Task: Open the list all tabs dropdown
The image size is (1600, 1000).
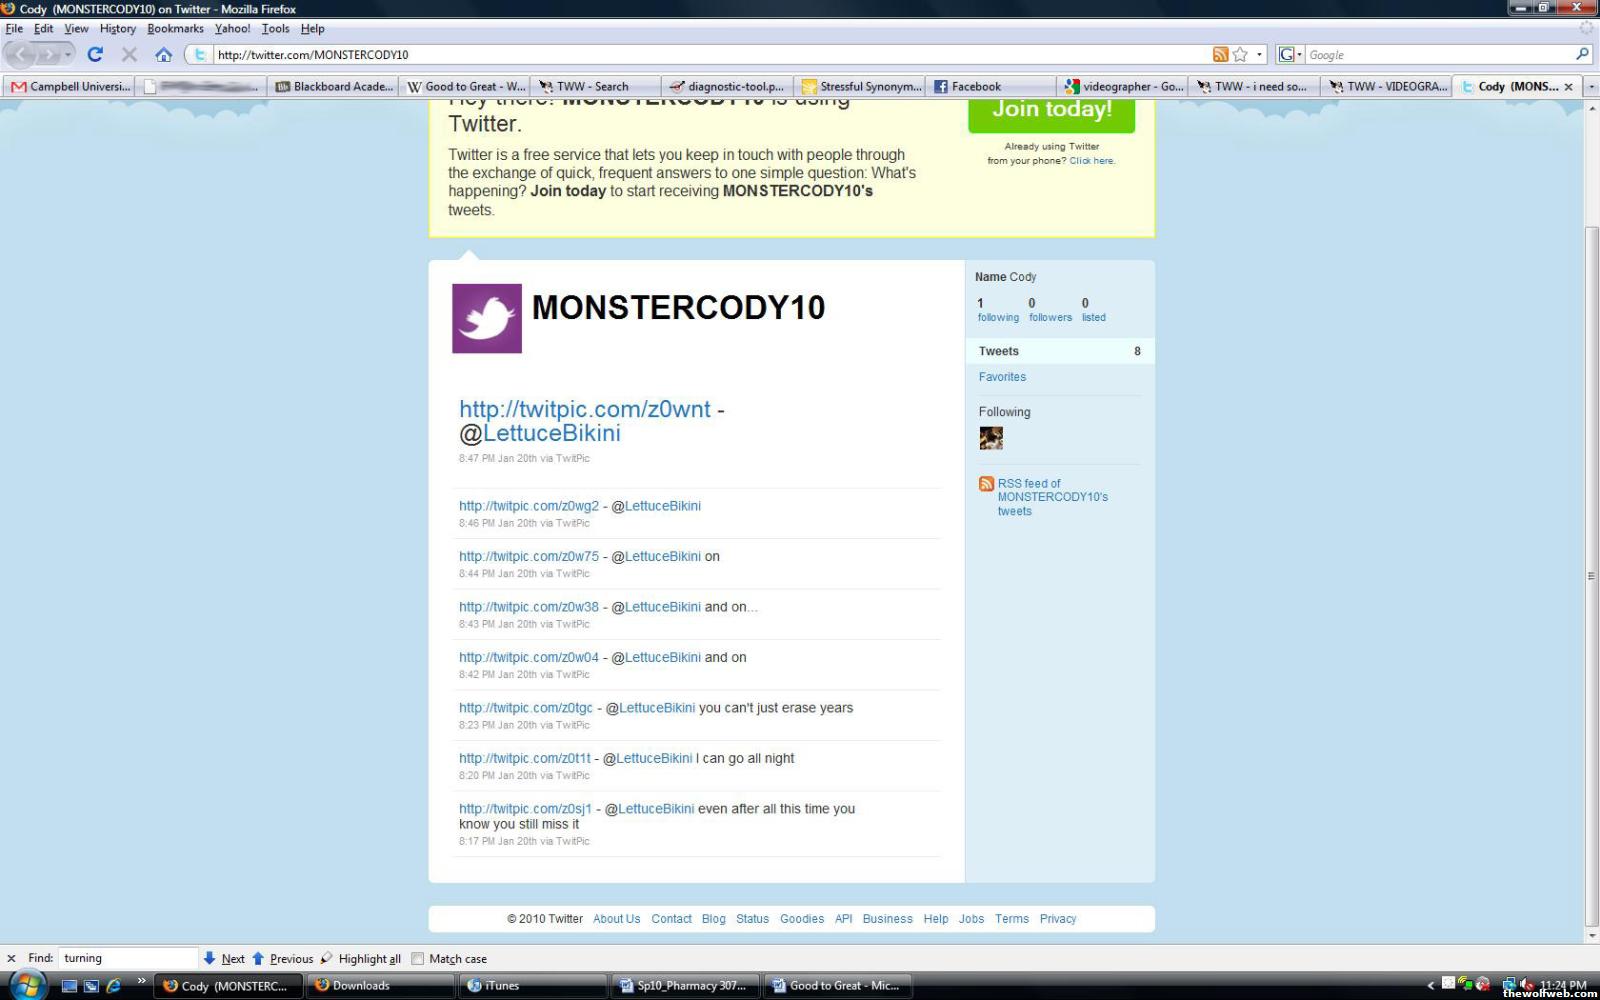Action: (1591, 87)
